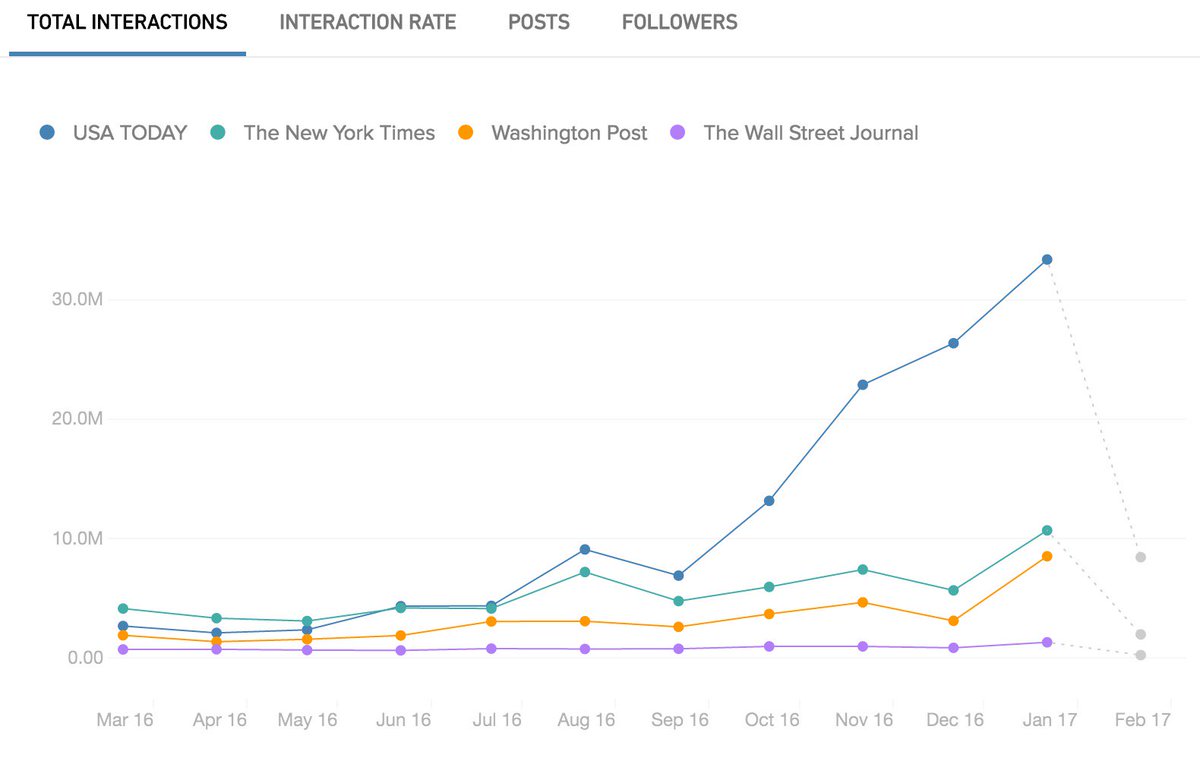Select USA TODAY's Sep 16 data point
The width and height of the screenshot is (1200, 758).
coord(678,576)
